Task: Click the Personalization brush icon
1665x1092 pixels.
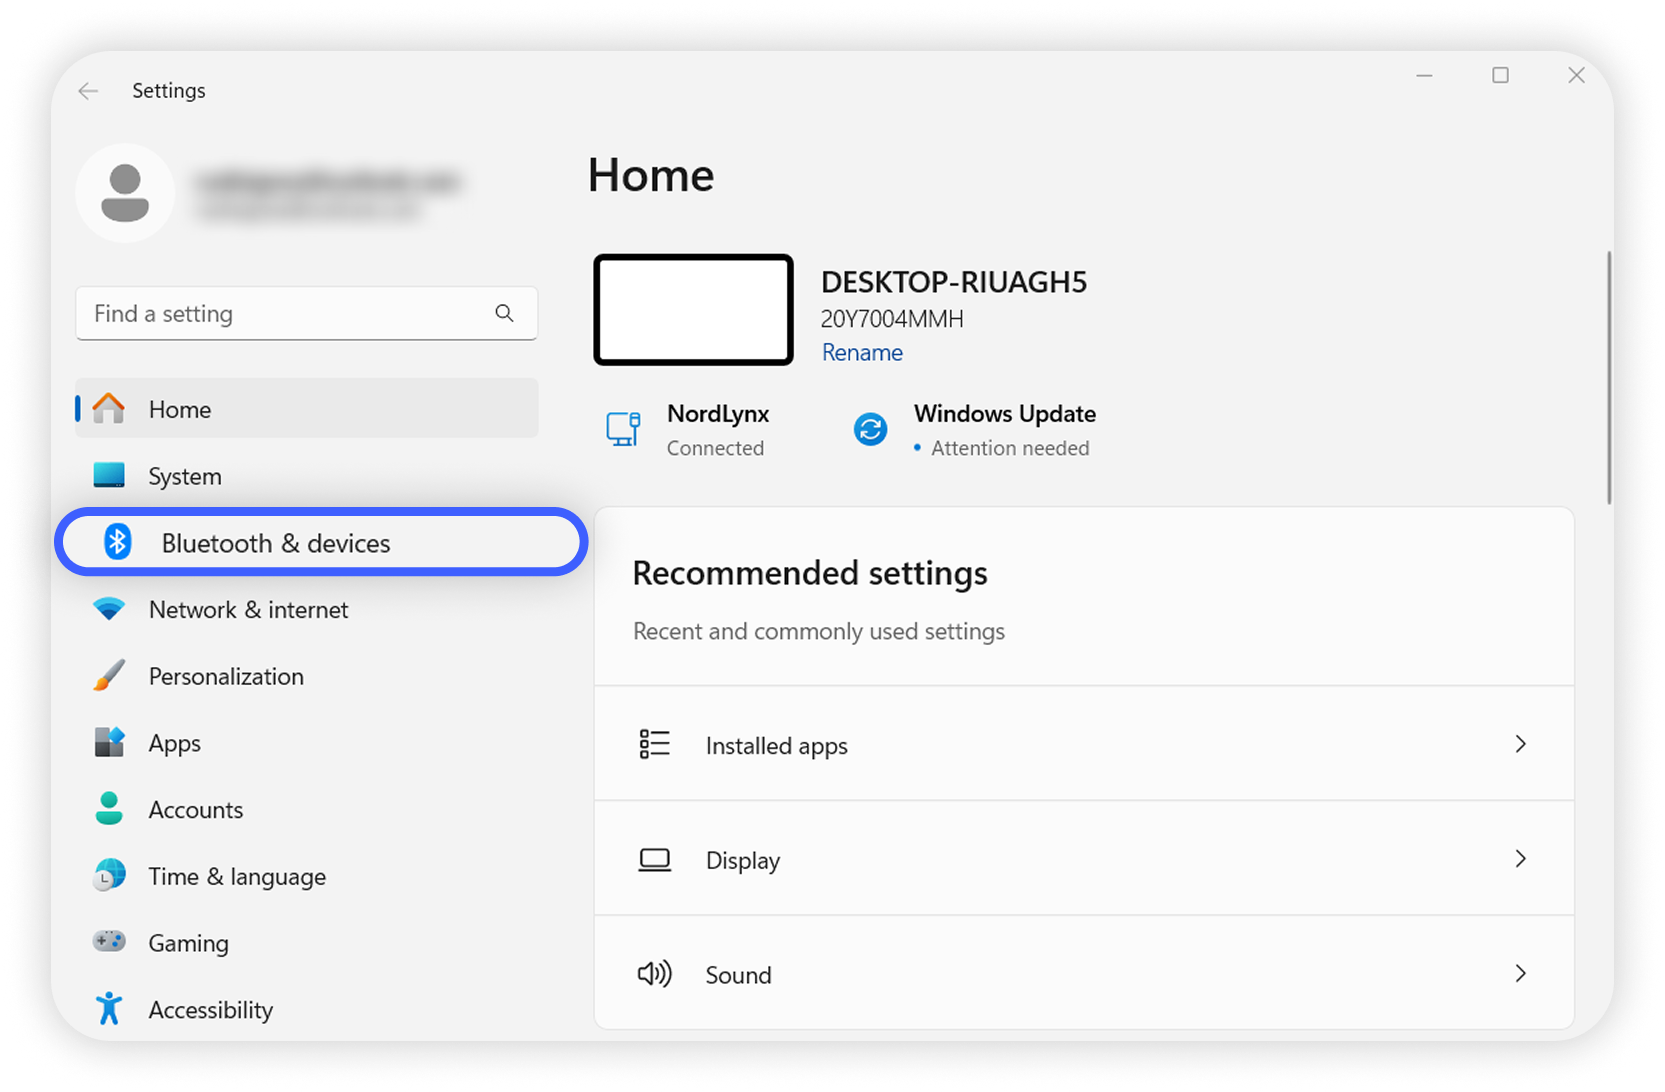Action: pos(110,676)
